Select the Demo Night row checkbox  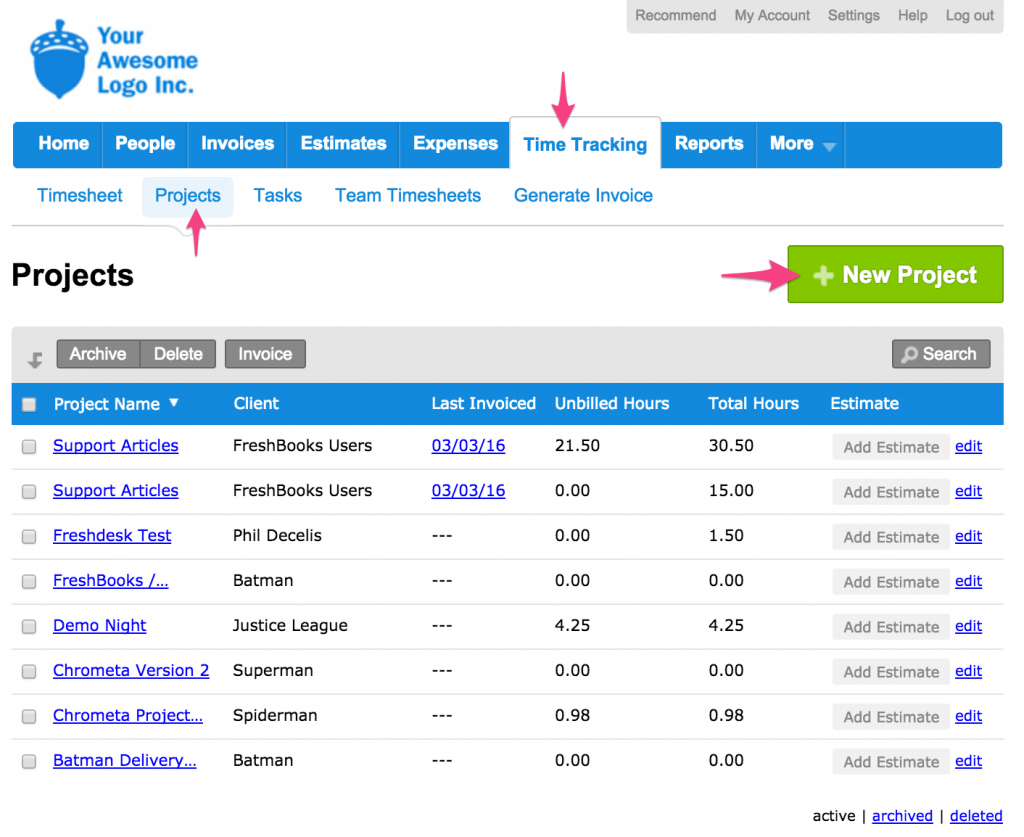(29, 627)
